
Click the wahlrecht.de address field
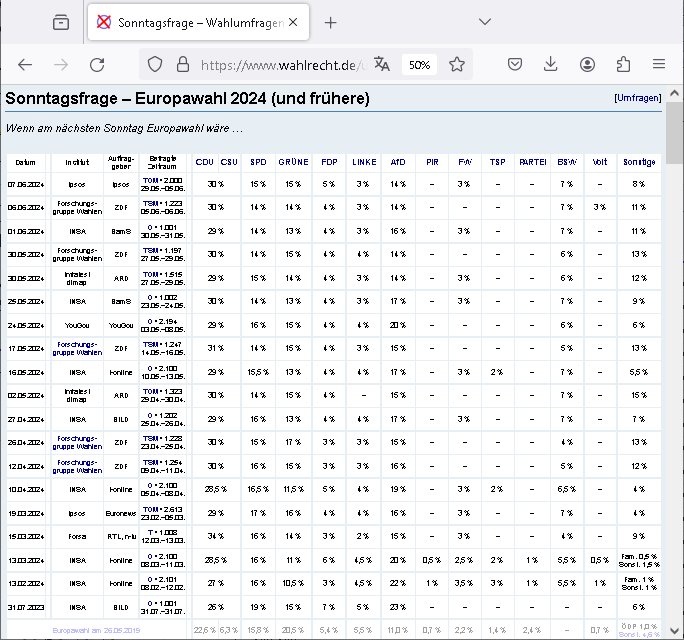pyautogui.click(x=282, y=65)
